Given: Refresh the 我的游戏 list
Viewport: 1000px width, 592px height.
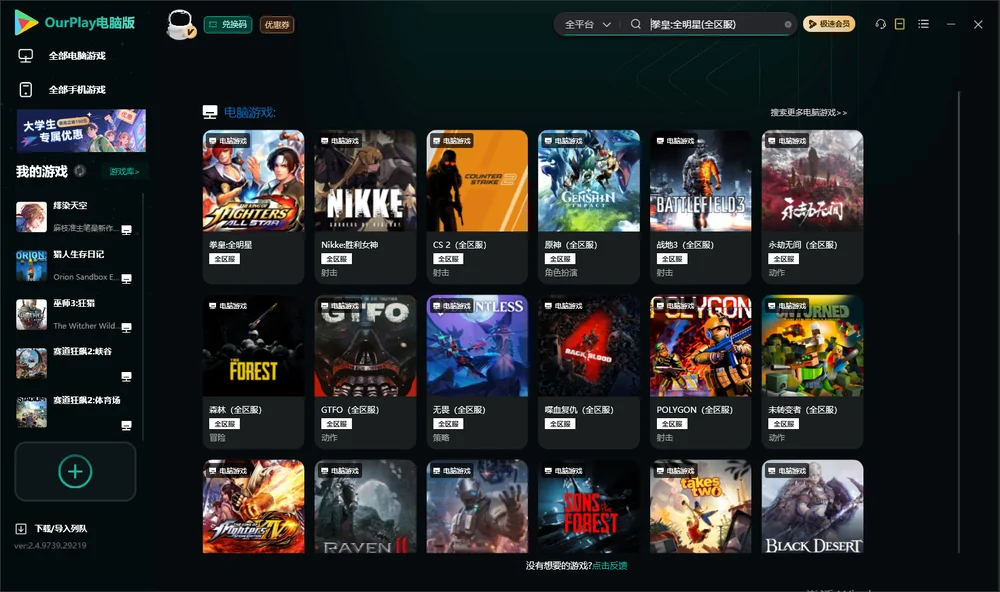Looking at the screenshot, I should [80, 171].
